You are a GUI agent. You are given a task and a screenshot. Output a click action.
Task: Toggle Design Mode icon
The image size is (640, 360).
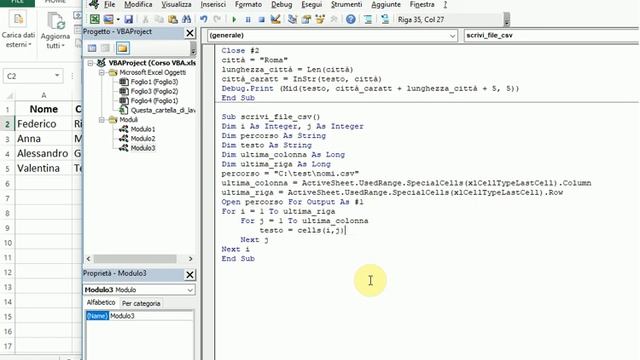276,19
